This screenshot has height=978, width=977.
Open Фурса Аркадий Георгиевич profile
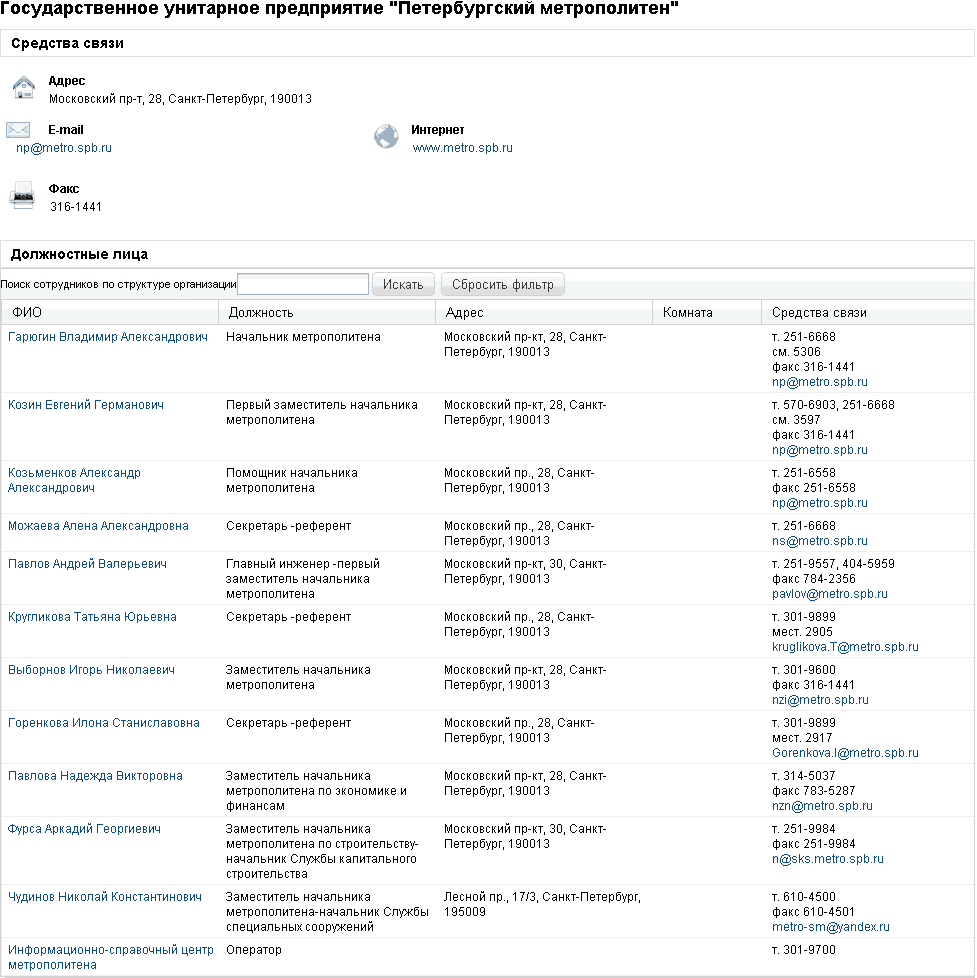click(x=84, y=829)
